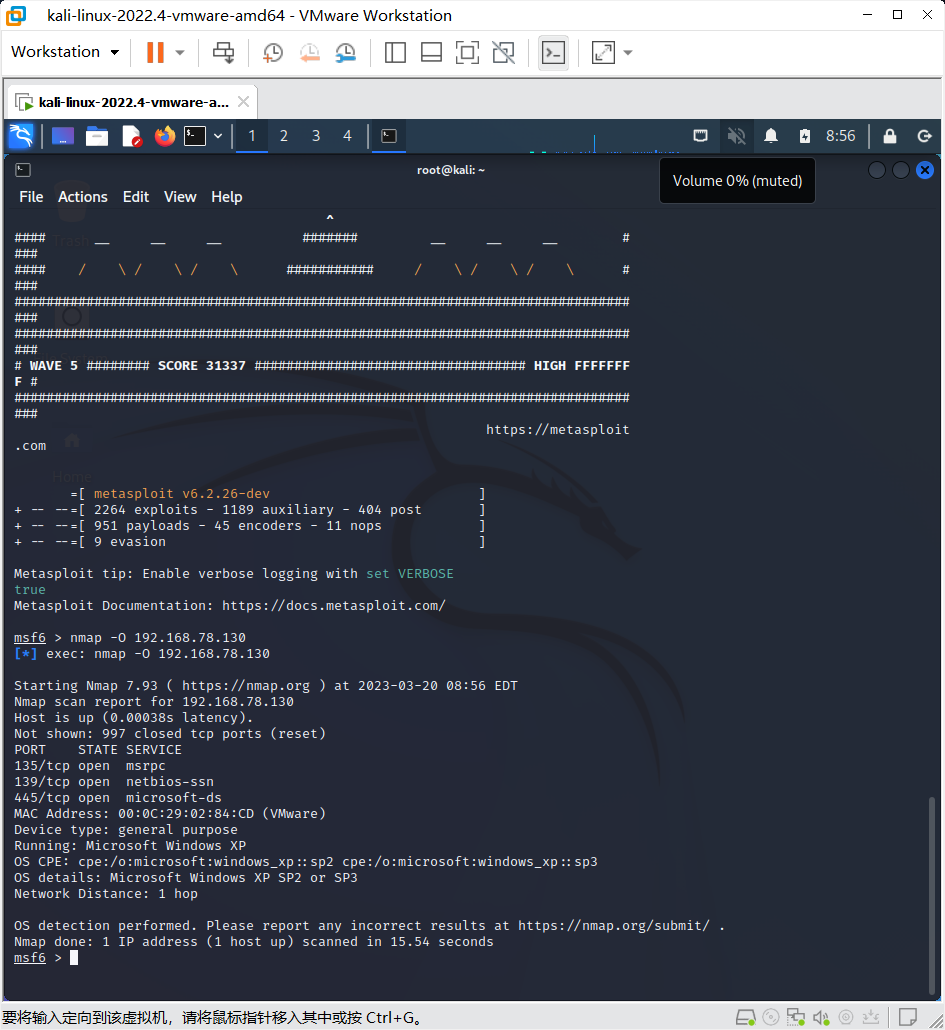Image resolution: width=945 pixels, height=1030 pixels.
Task: Close the root@kali terminal window
Action: (925, 170)
